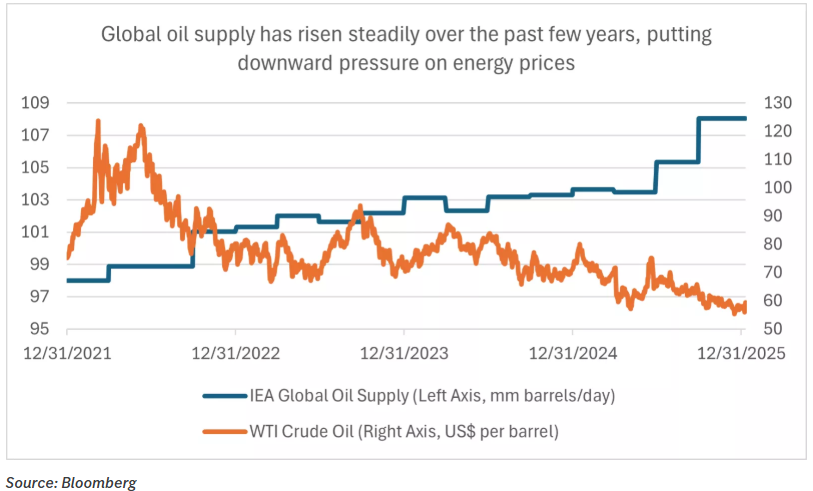
Task: Click the 95 value on the left axis
Action: [x=41, y=329]
